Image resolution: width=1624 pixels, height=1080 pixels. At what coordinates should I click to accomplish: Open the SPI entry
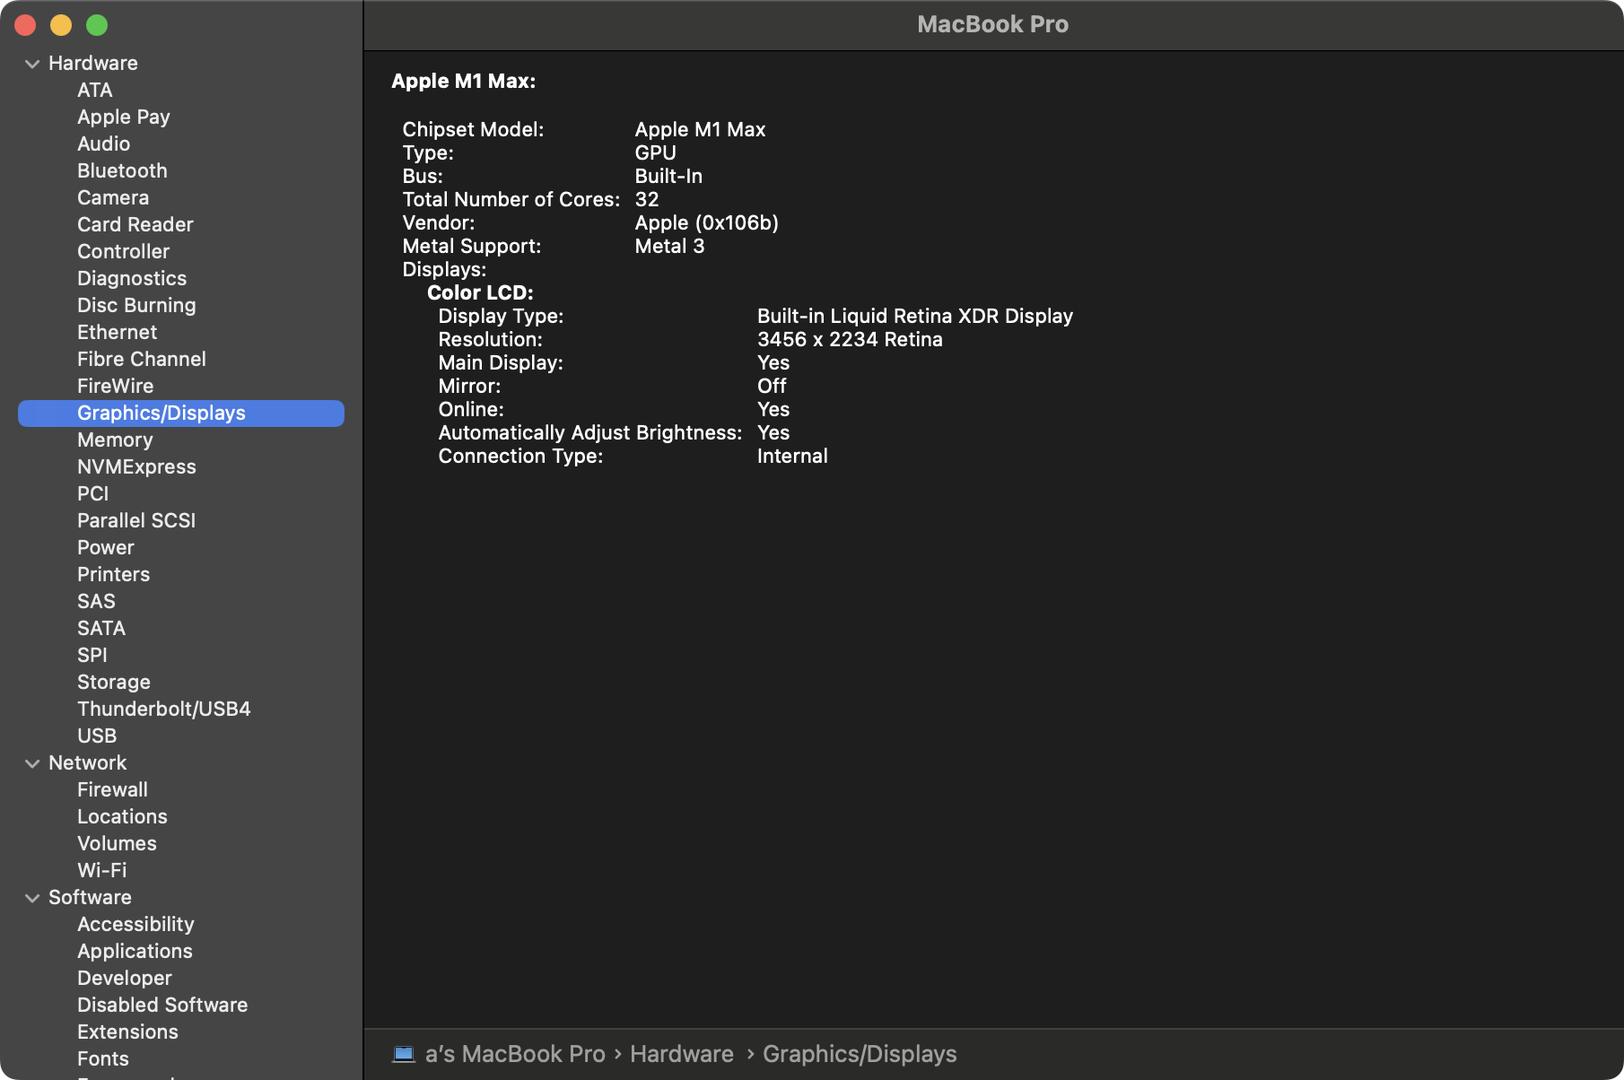92,656
